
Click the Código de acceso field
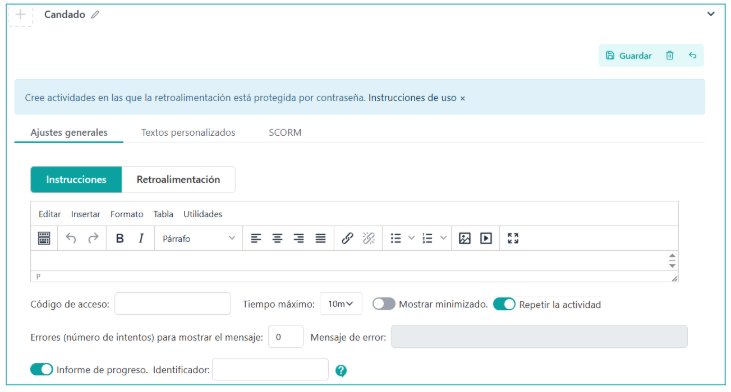coord(172,303)
